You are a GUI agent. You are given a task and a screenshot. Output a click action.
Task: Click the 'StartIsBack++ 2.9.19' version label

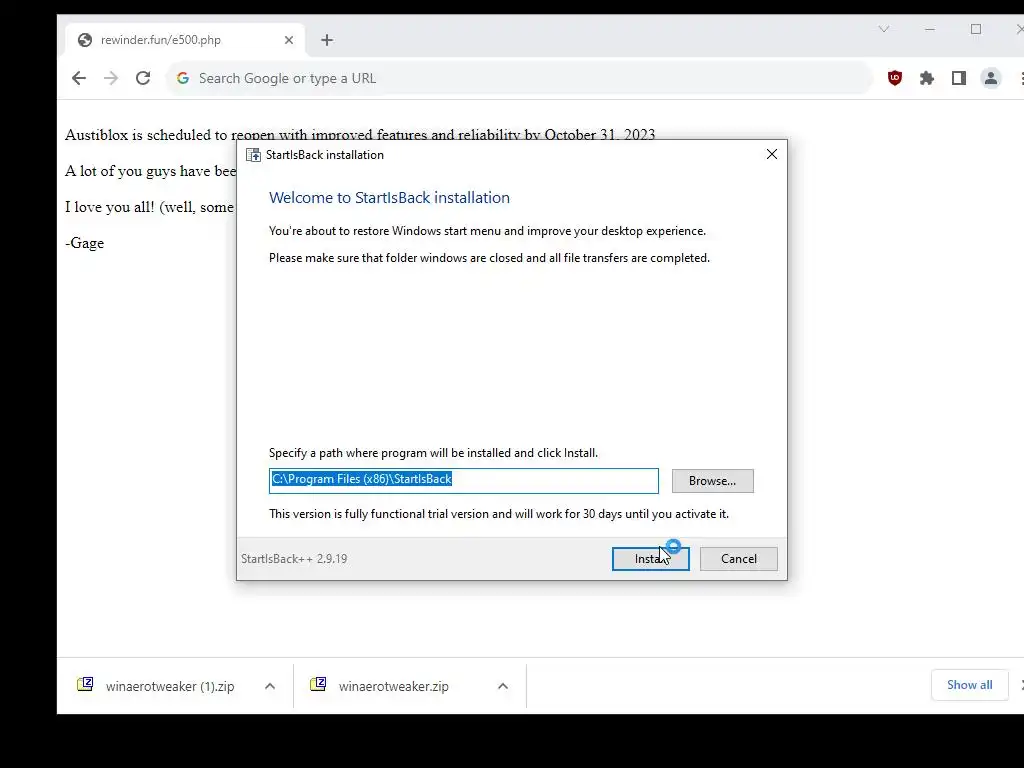294,559
